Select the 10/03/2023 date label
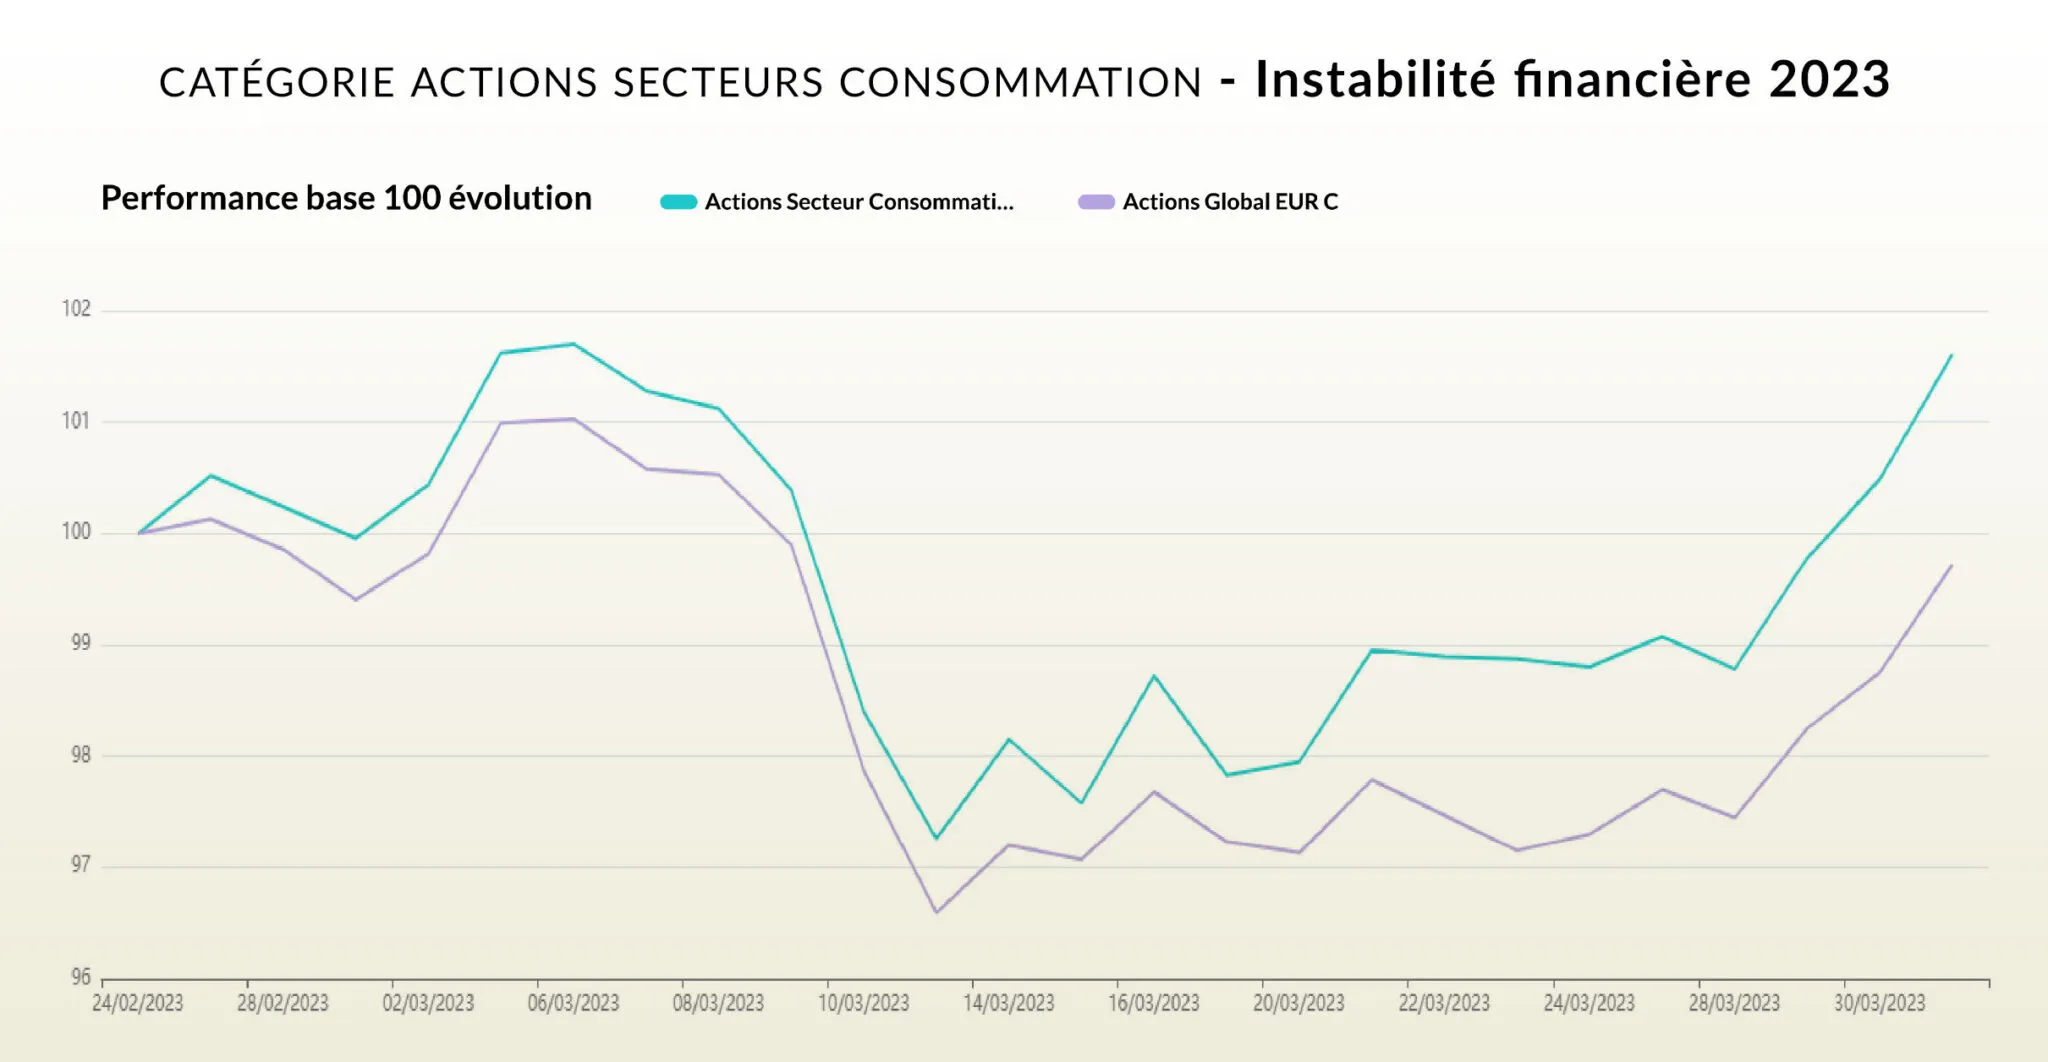The image size is (2048, 1062). (864, 1003)
